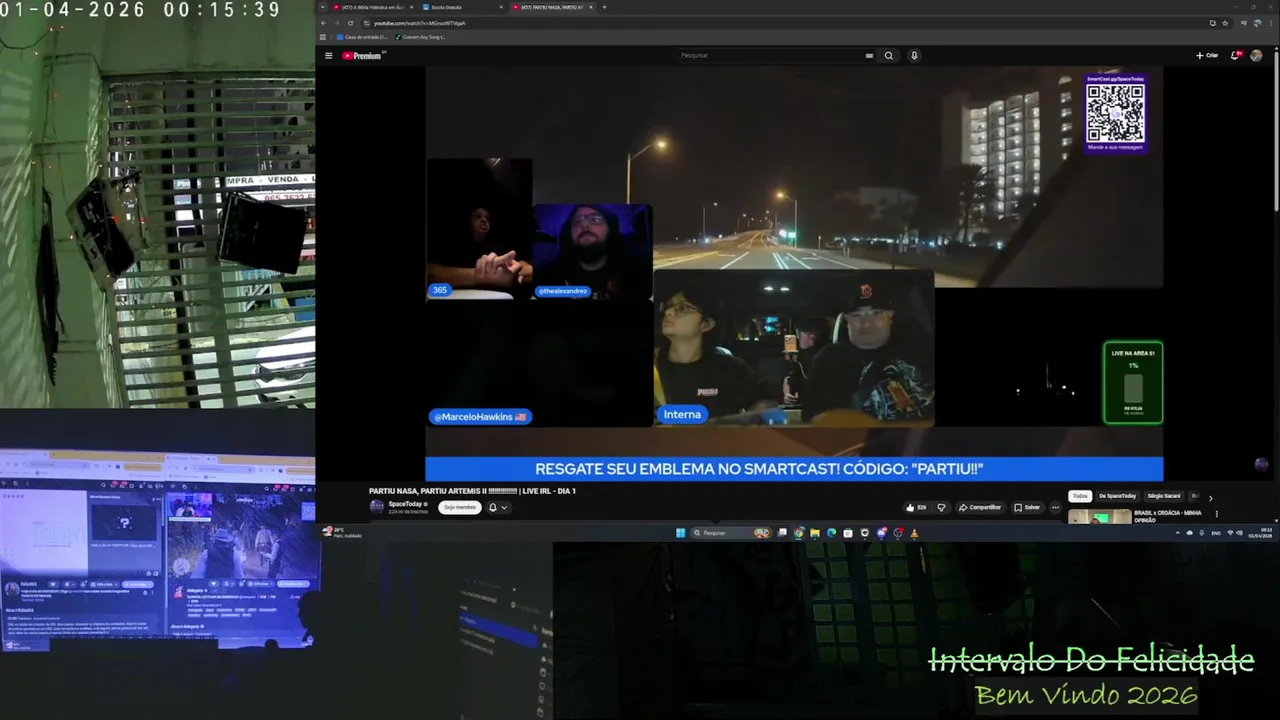Start voice search with the microphone icon

(x=914, y=56)
